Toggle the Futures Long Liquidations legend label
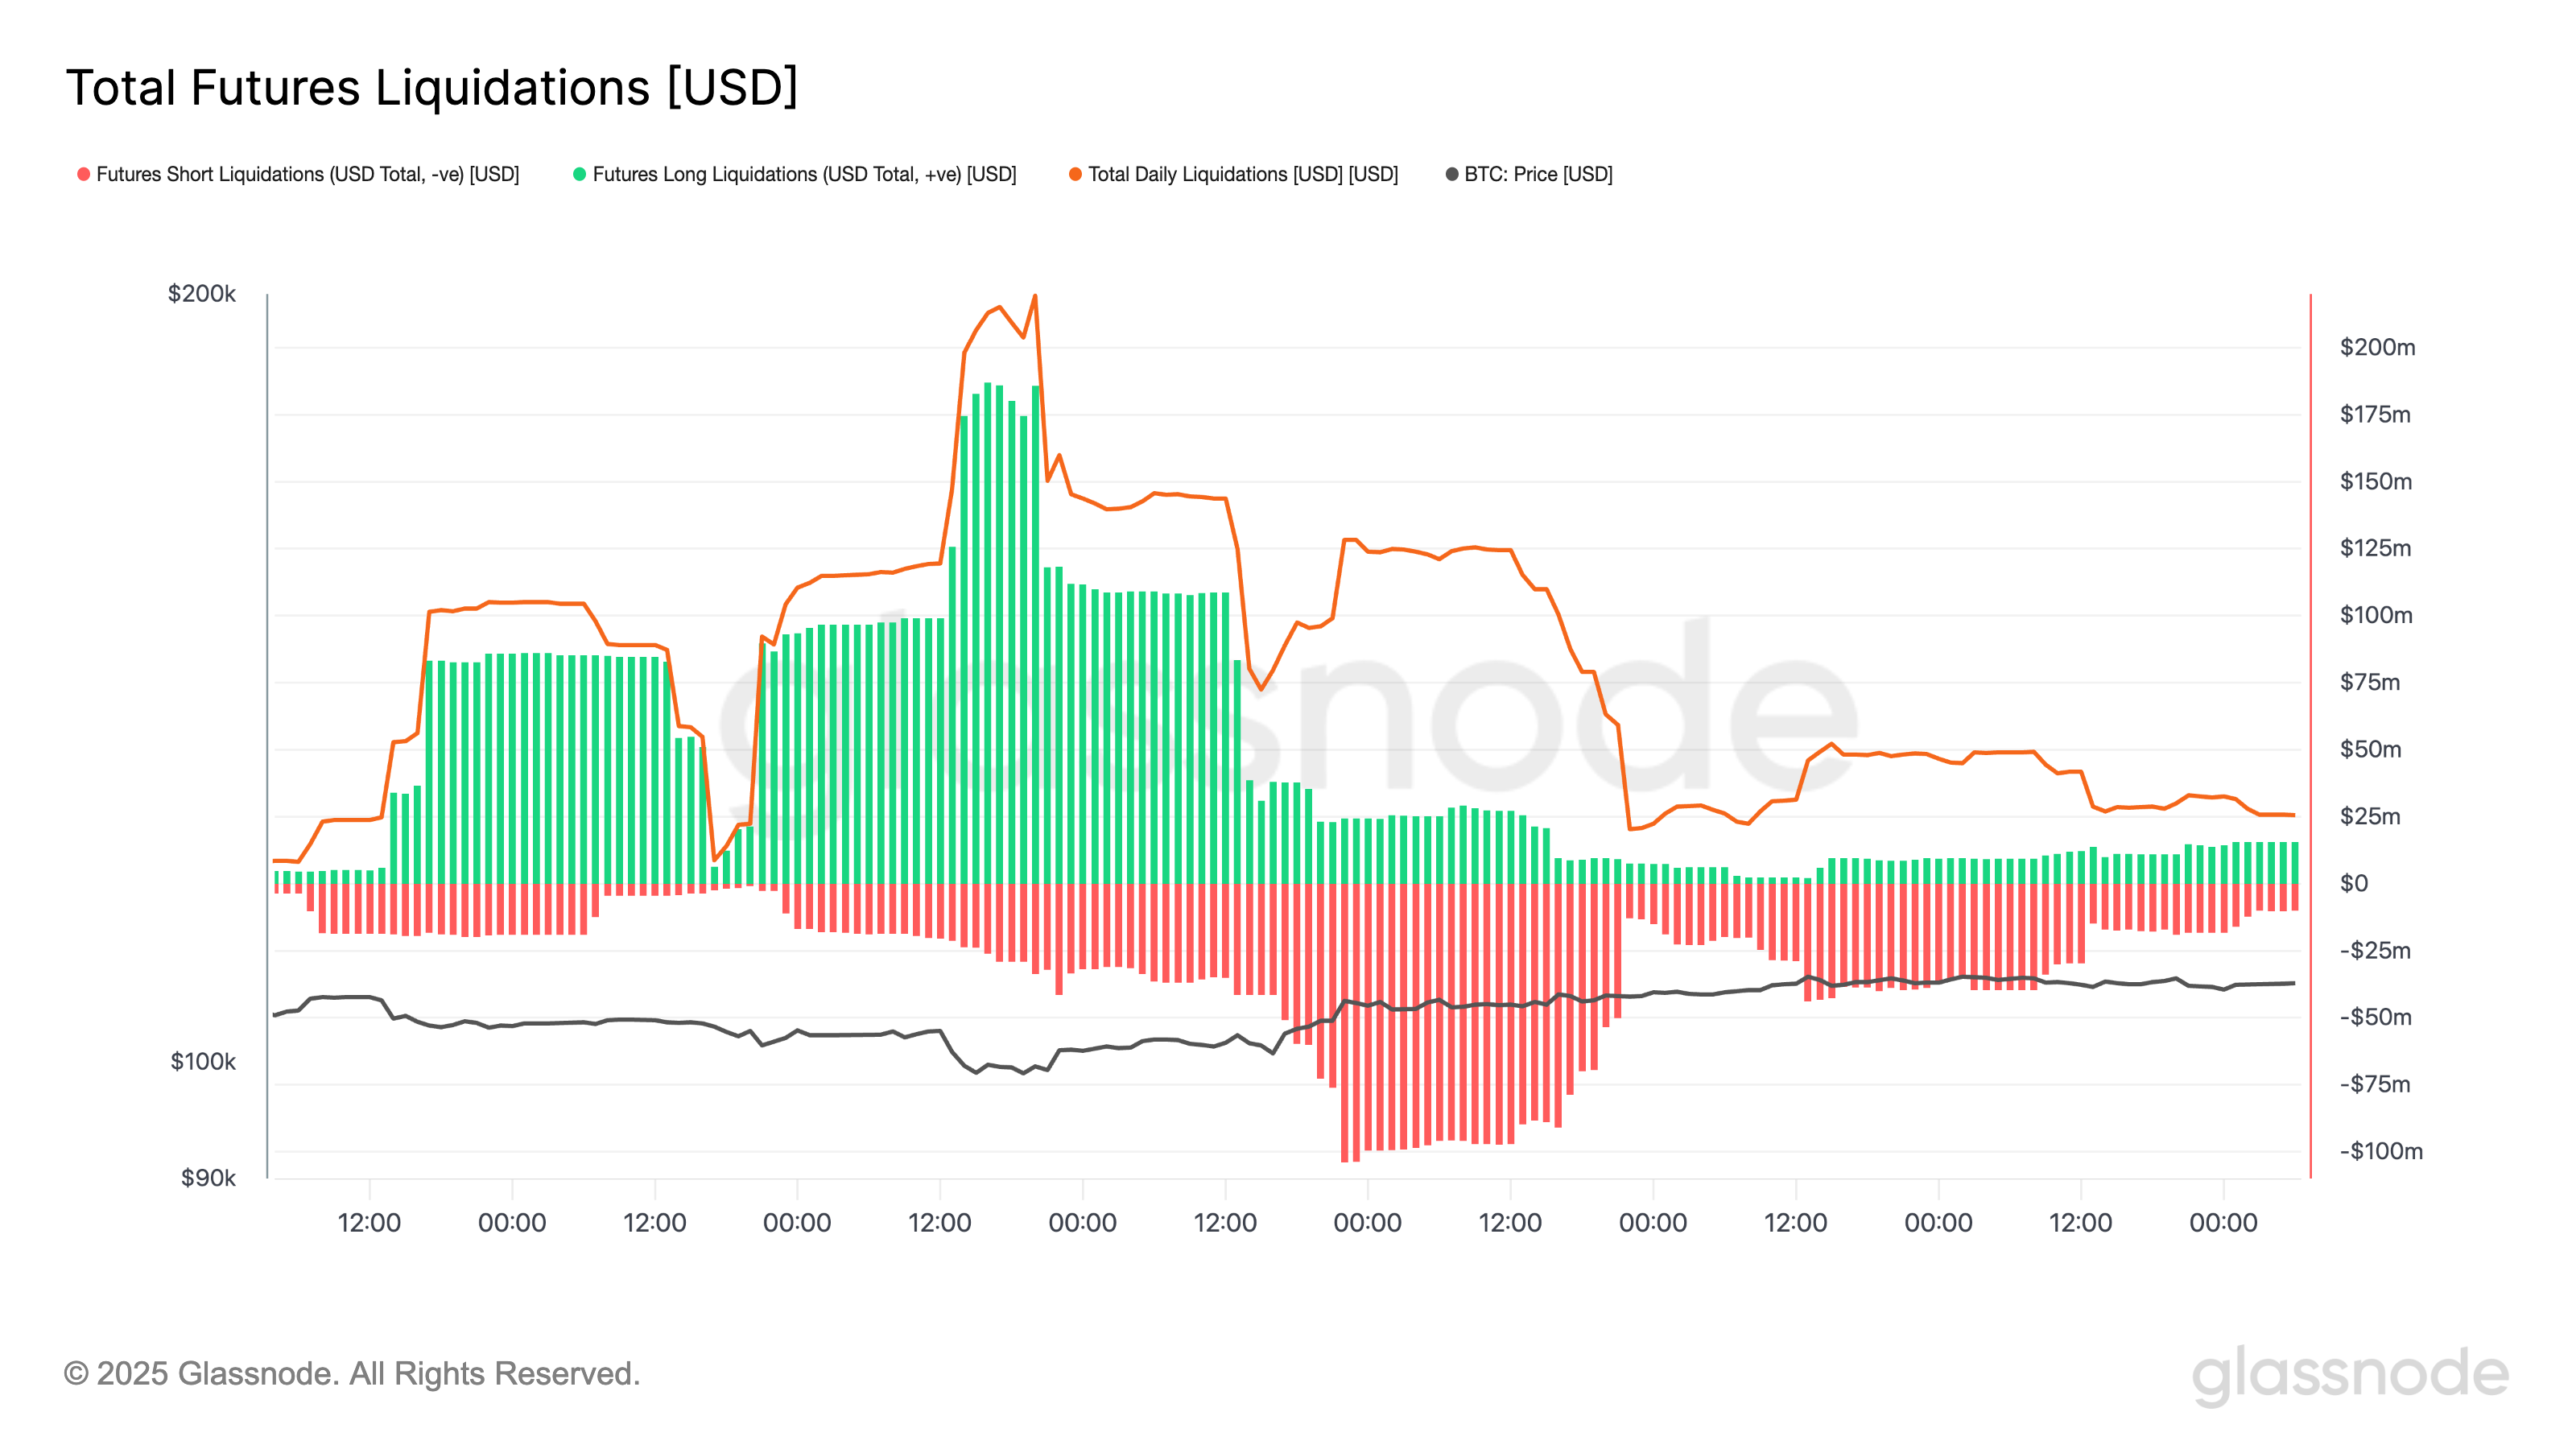This screenshot has width=2576, height=1449. 804,174
